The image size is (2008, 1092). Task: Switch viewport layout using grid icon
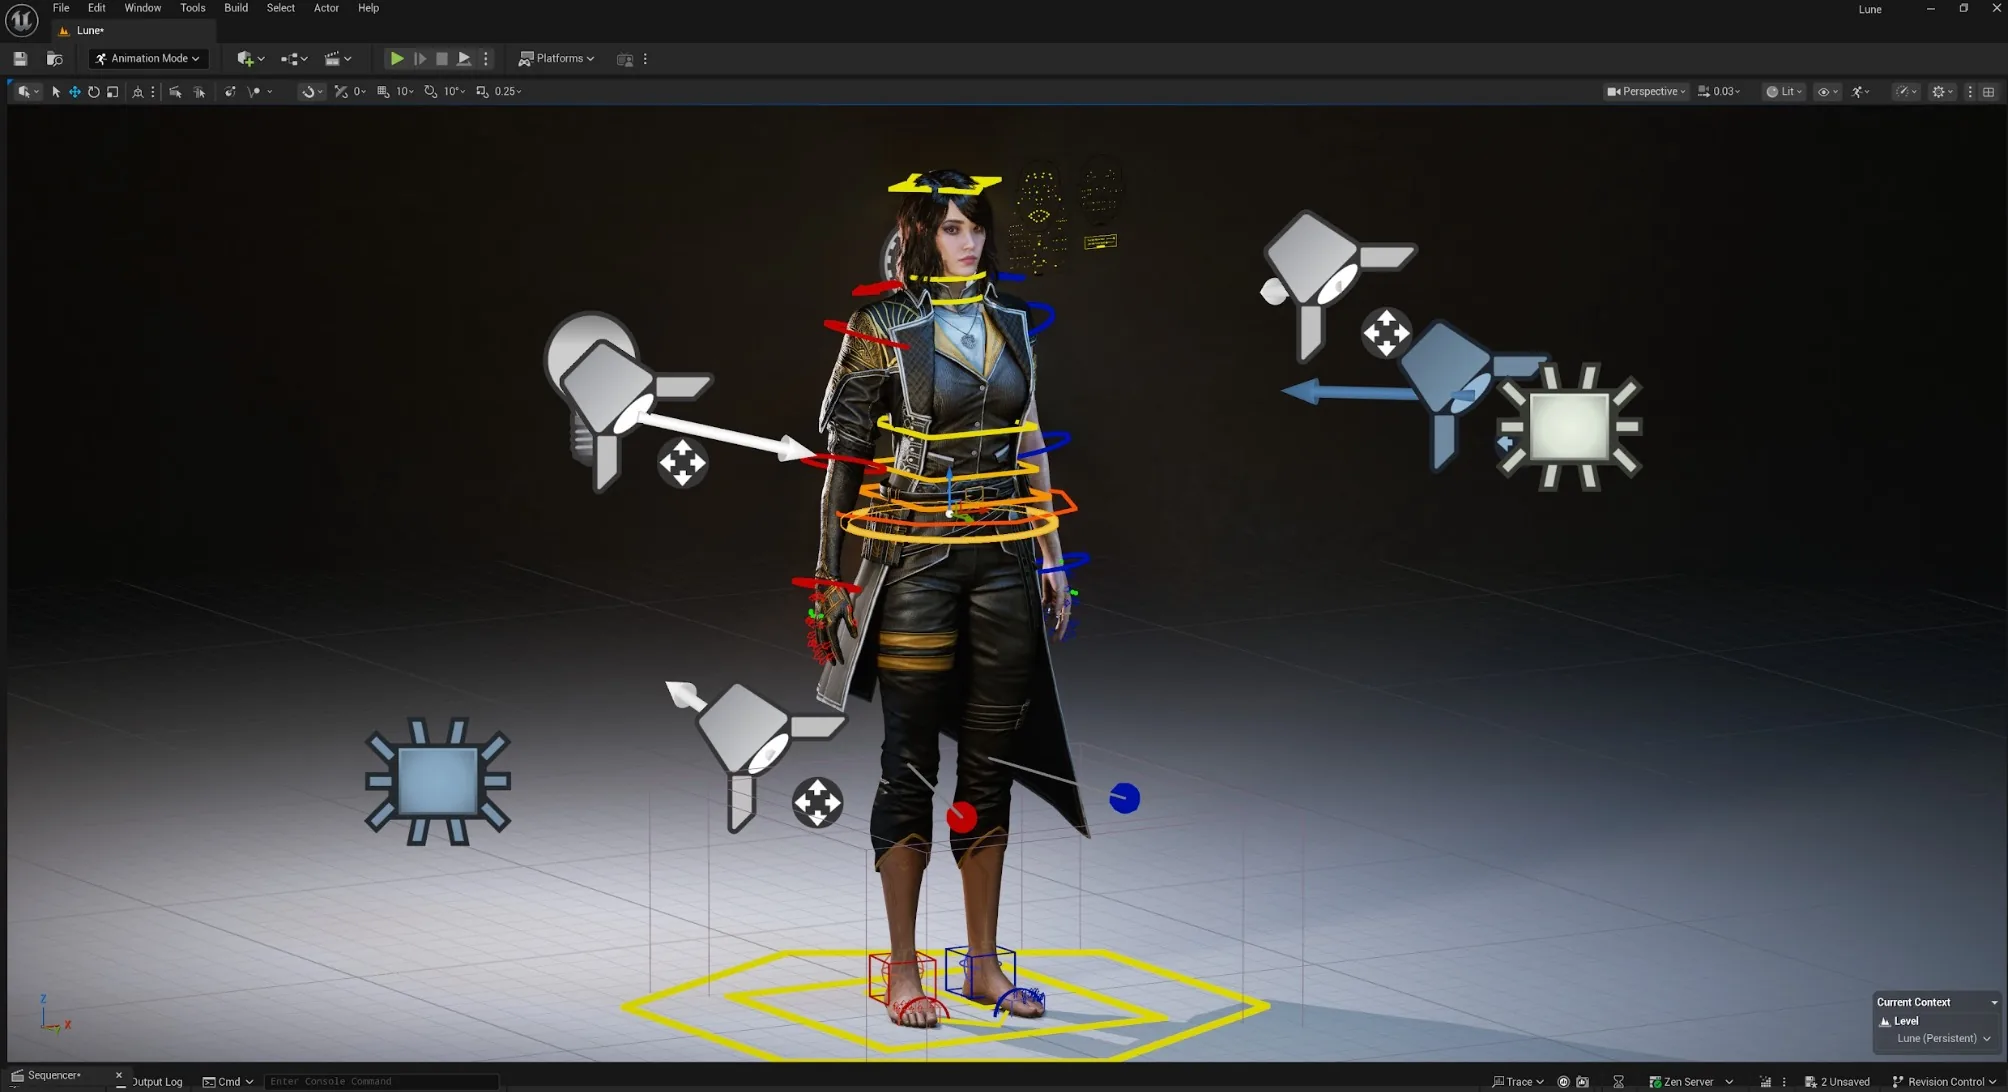click(x=1989, y=92)
